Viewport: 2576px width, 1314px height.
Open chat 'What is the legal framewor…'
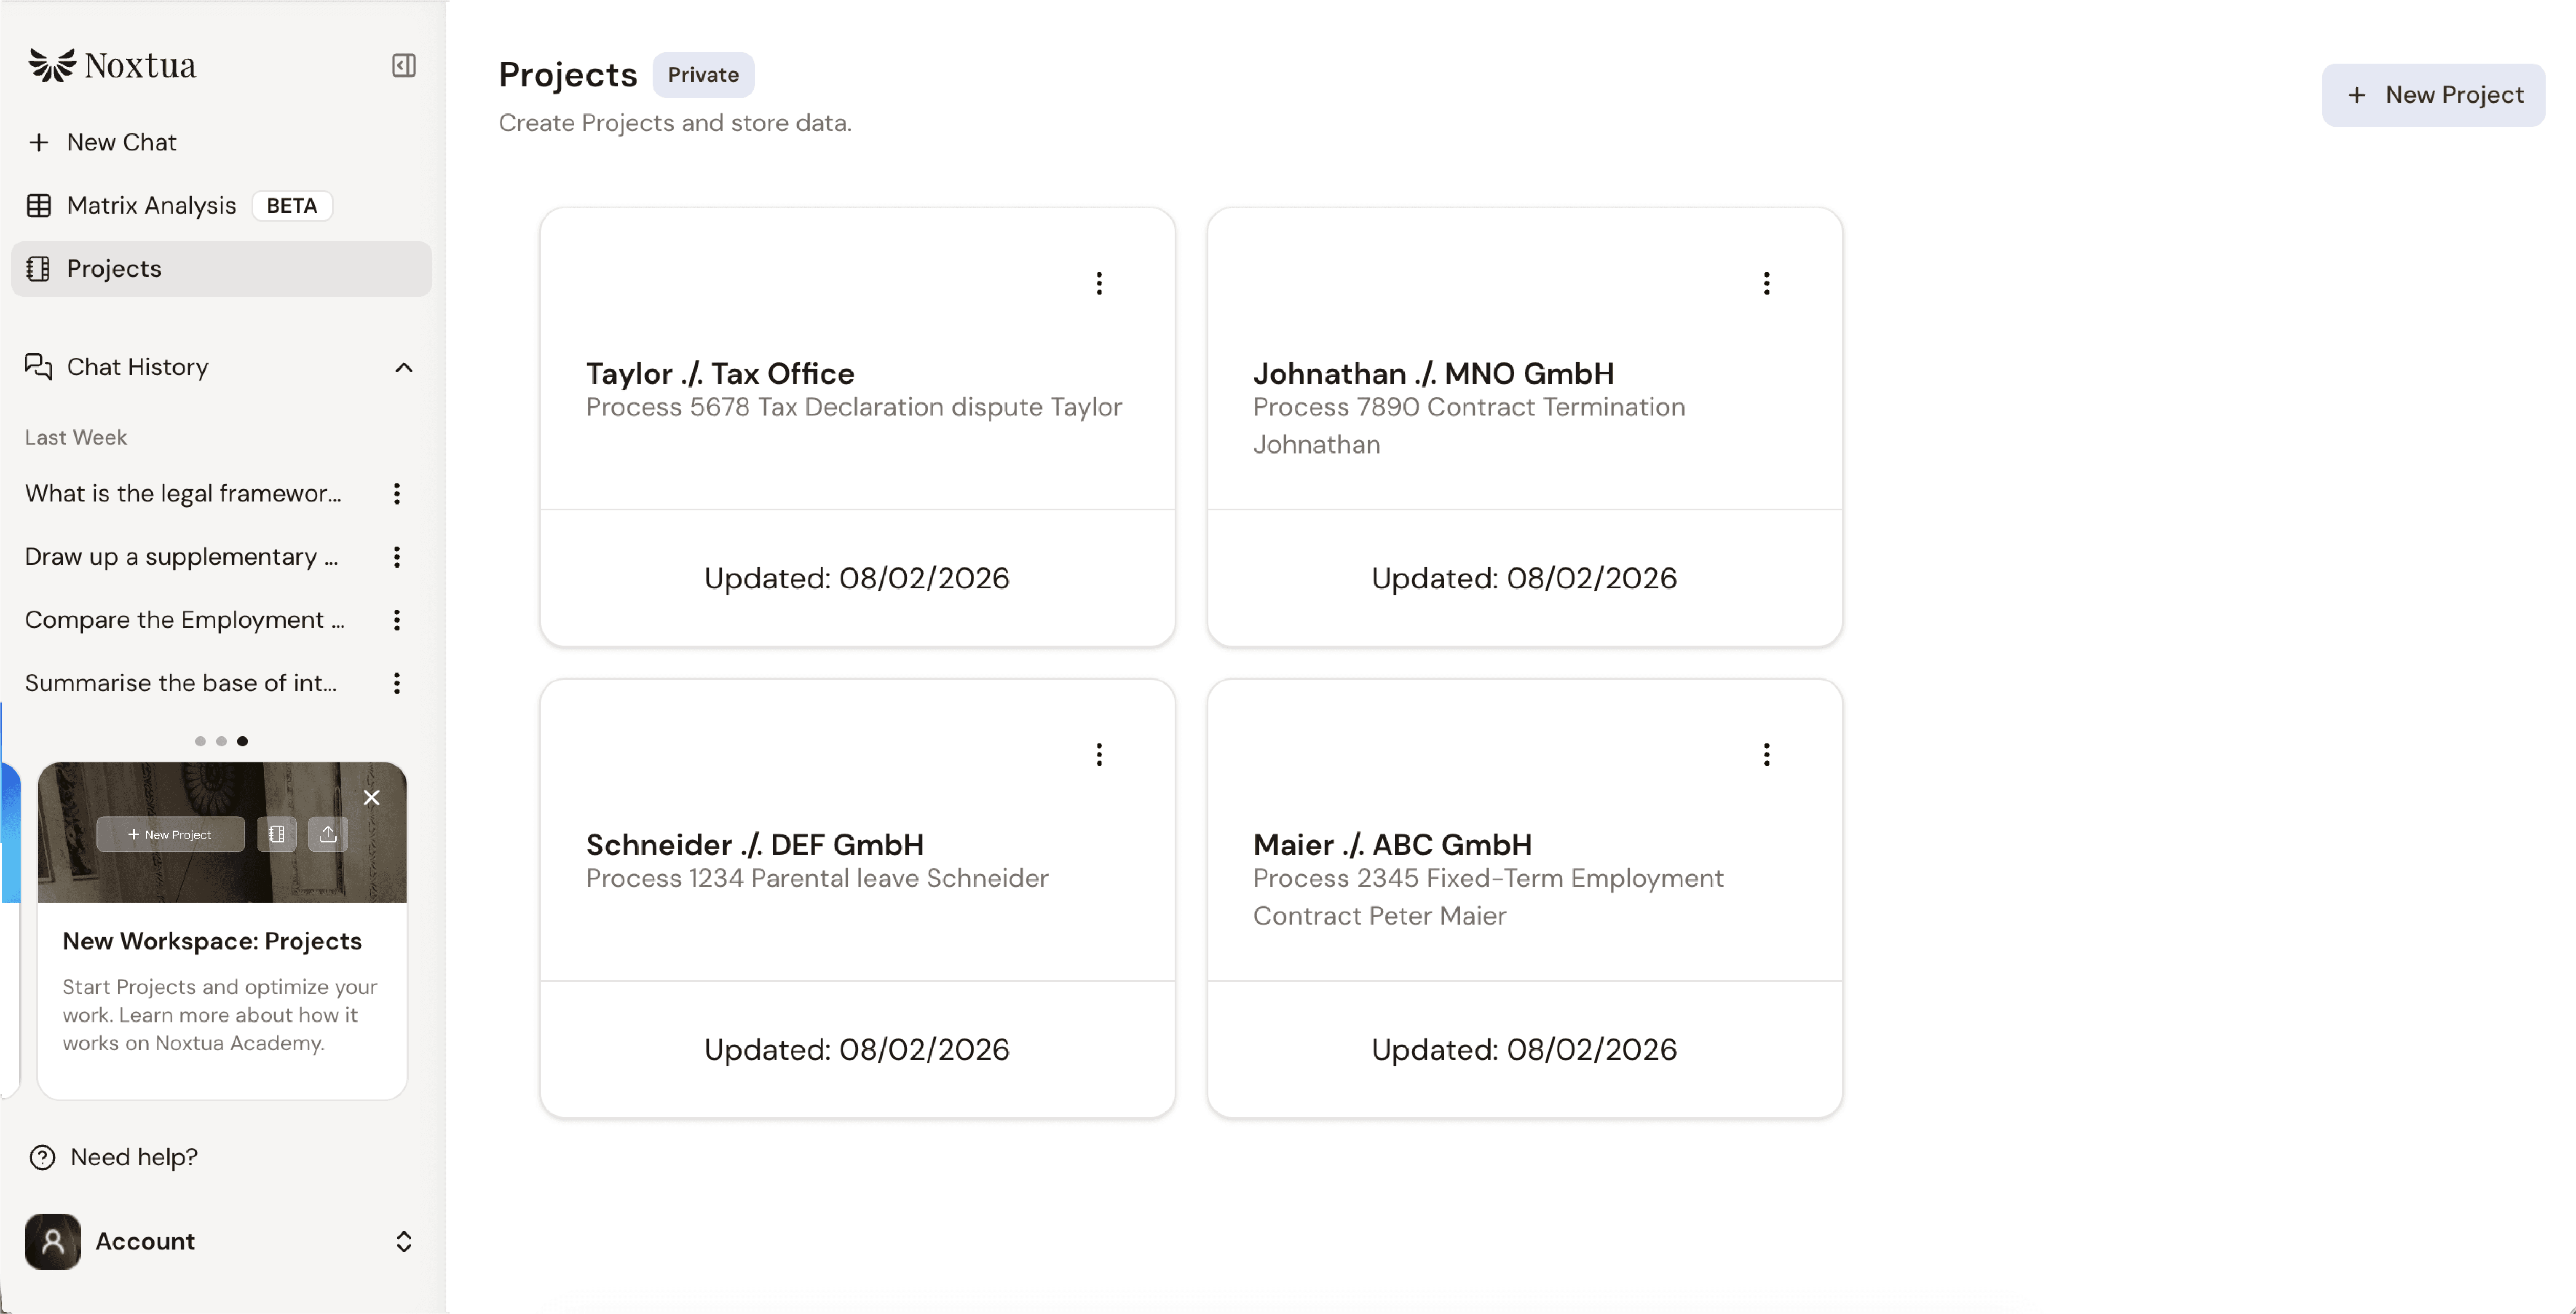(183, 493)
